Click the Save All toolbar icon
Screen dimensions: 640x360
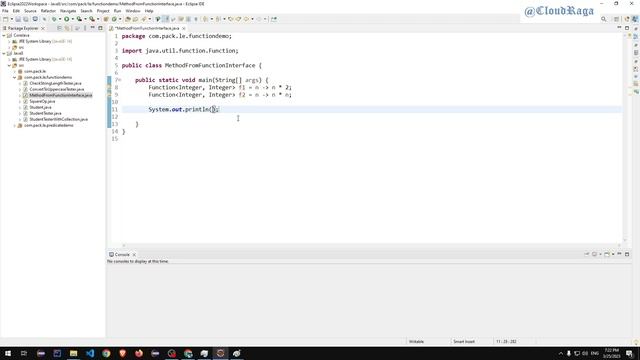tap(26, 19)
